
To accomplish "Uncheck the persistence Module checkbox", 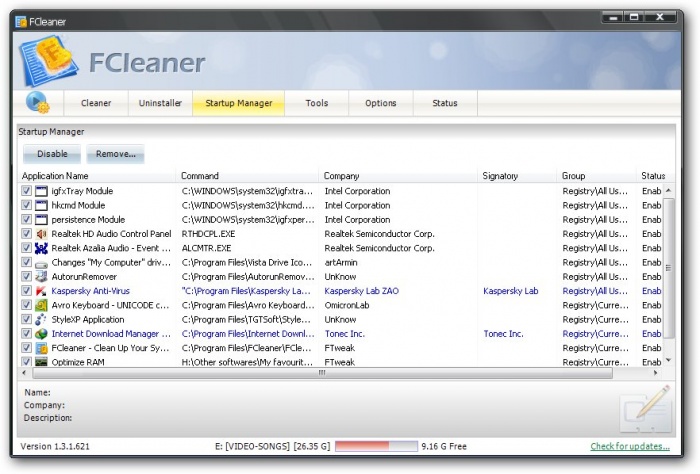I will pyautogui.click(x=26, y=220).
